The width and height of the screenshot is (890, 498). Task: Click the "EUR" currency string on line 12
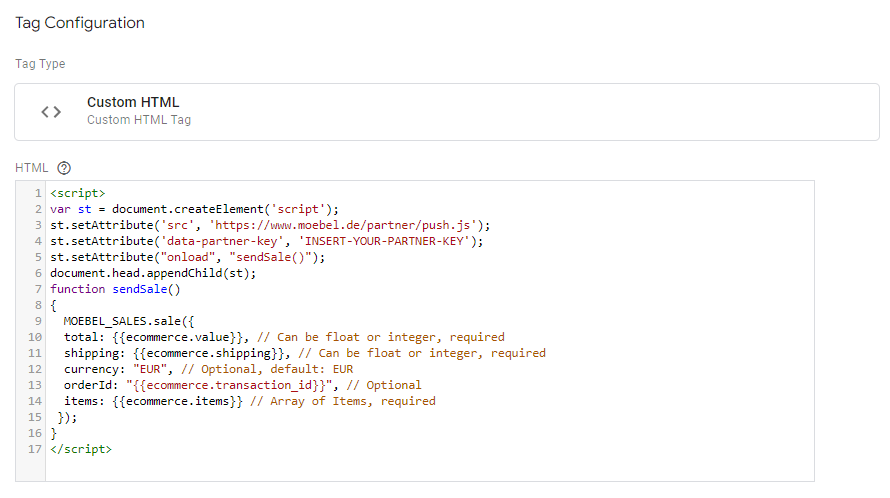[x=154, y=369]
